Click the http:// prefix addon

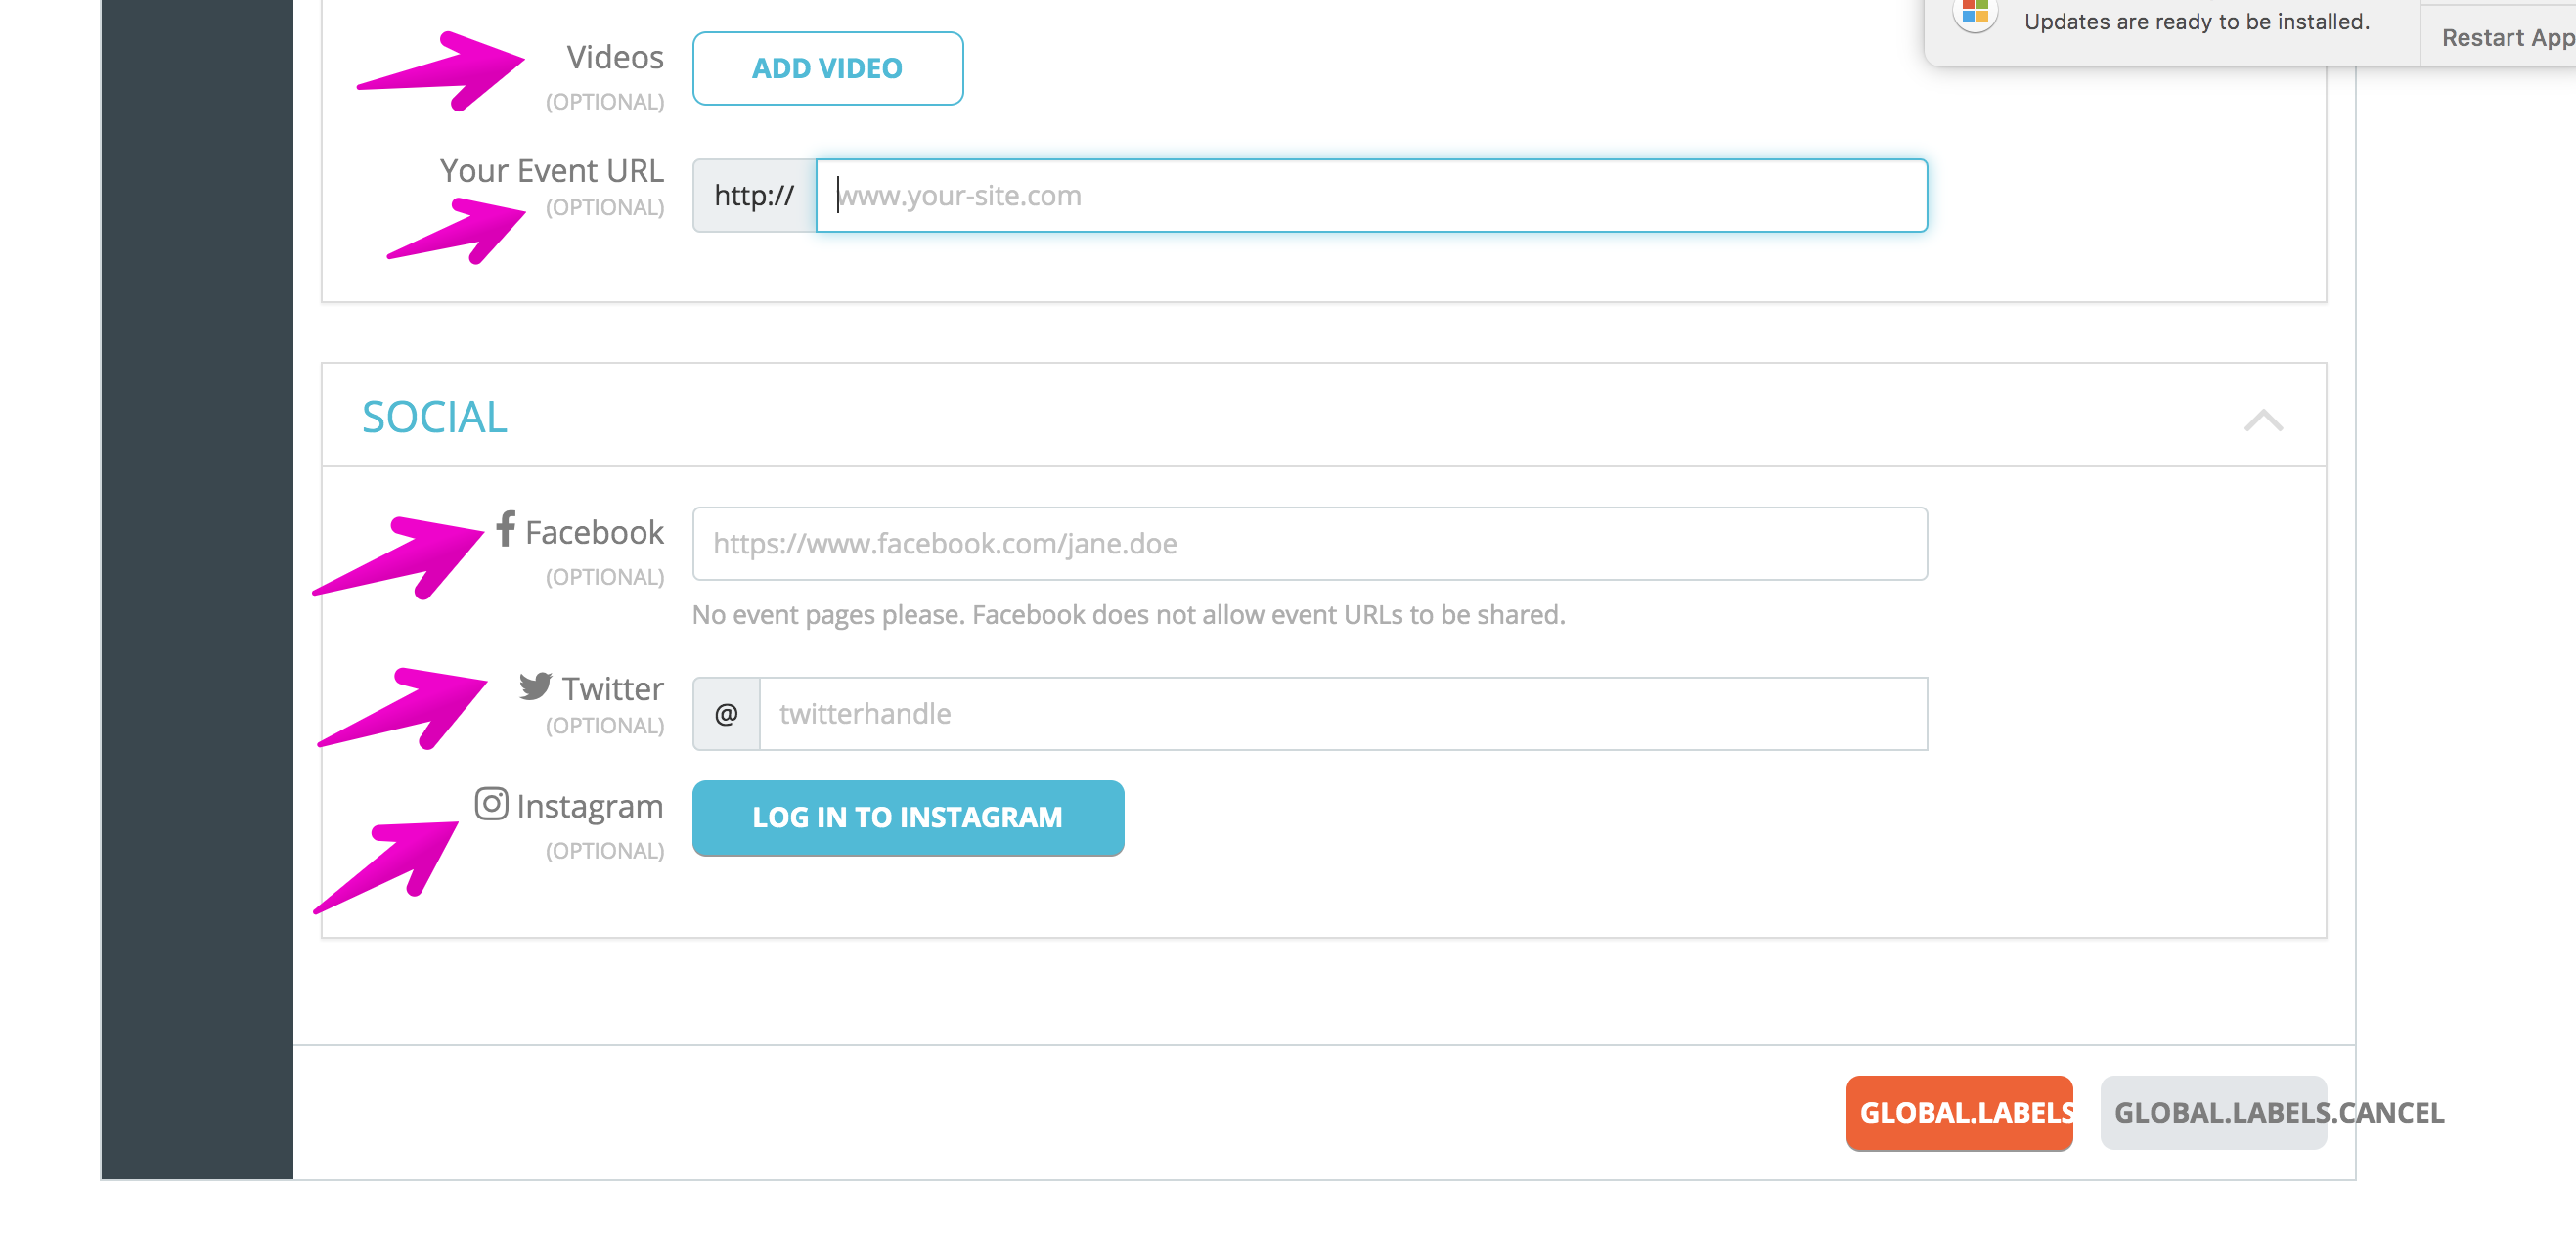[x=754, y=196]
